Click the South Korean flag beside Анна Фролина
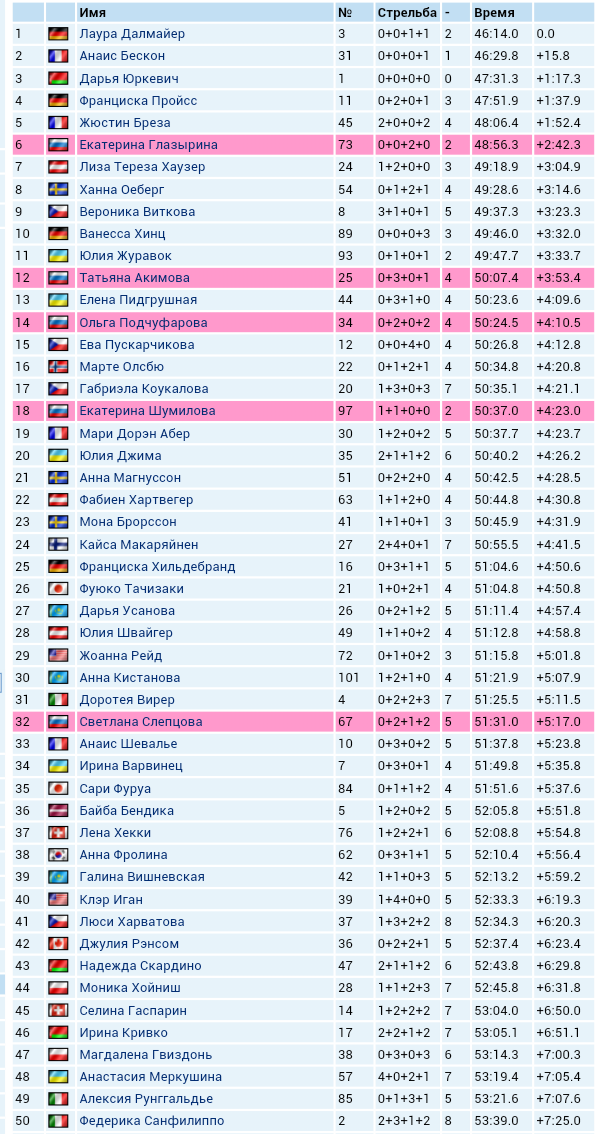Viewport: 599px width, 1134px height. pyautogui.click(x=58, y=855)
